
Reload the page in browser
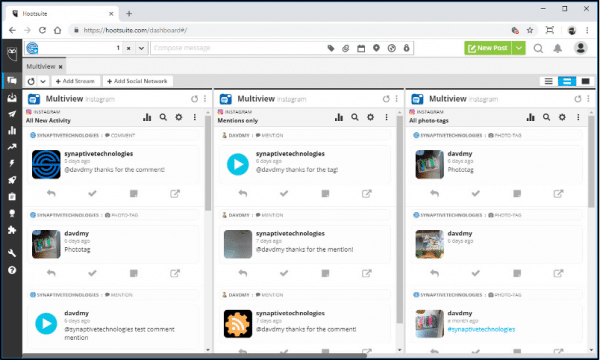pyautogui.click(x=42, y=30)
